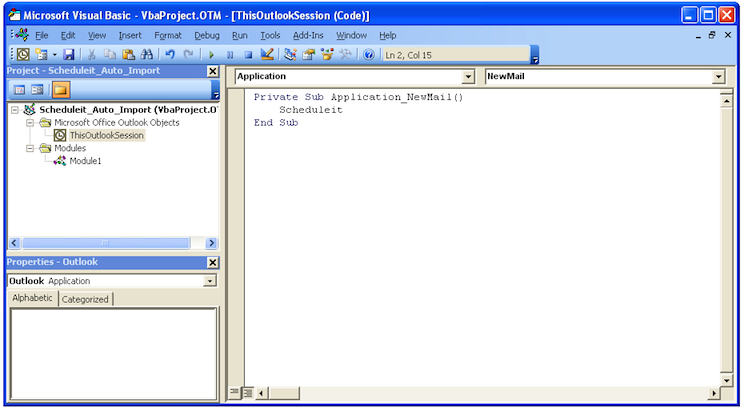Screen dimensions: 744x409
Task: Toggle Folders view in Project panel
Action: point(61,90)
